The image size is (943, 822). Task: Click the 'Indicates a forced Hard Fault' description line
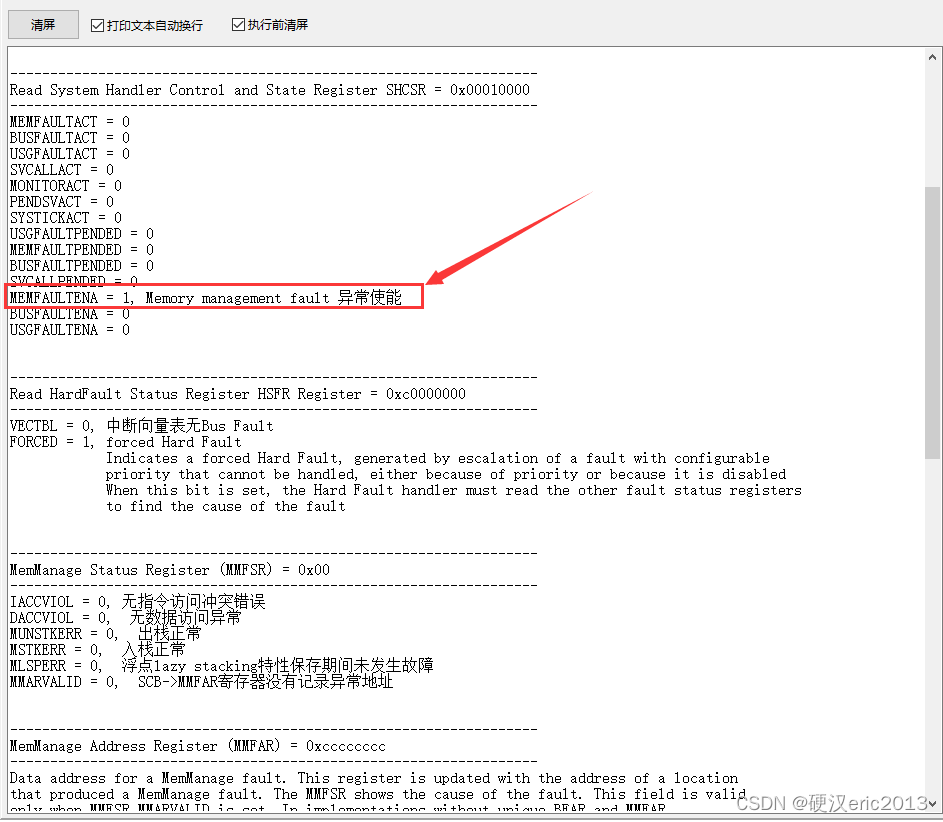pyautogui.click(x=438, y=458)
